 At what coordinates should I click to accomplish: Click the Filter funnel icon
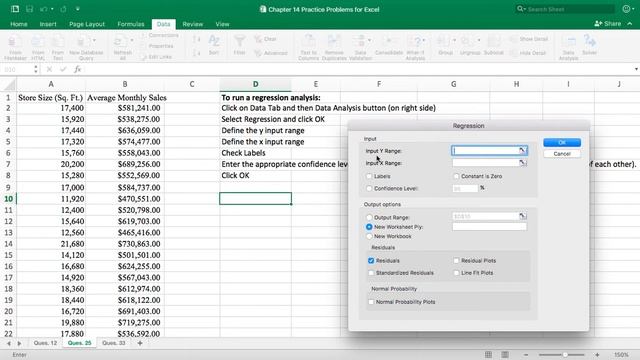pyautogui.click(x=240, y=42)
